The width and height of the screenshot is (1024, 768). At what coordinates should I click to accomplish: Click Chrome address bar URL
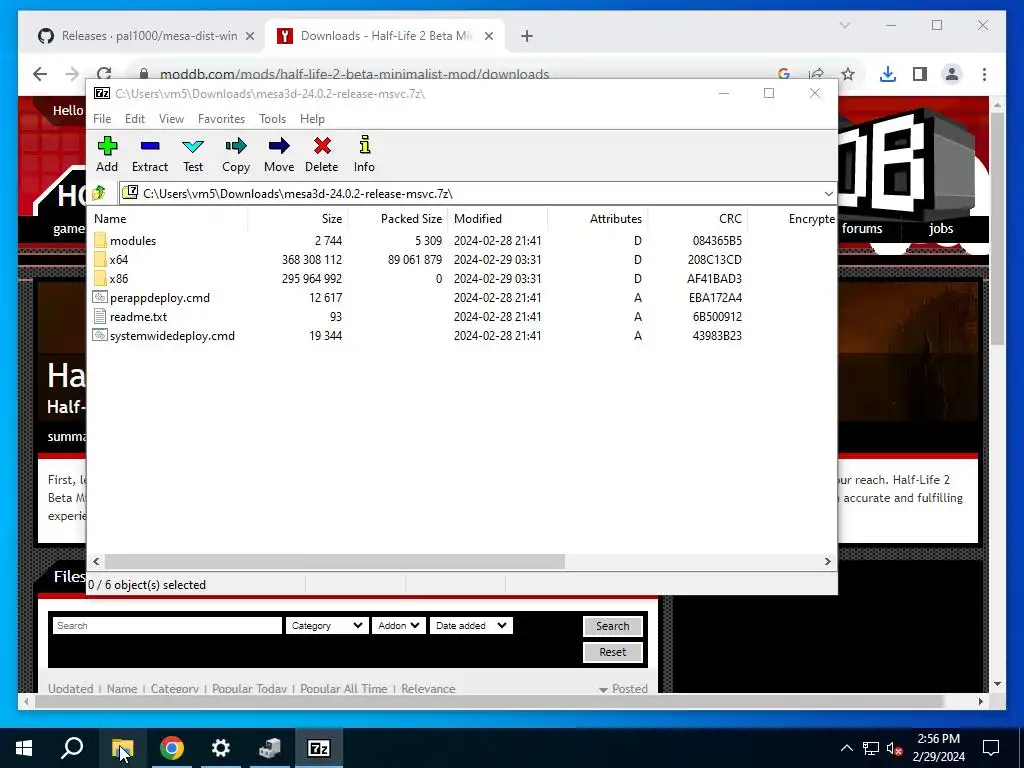(355, 74)
